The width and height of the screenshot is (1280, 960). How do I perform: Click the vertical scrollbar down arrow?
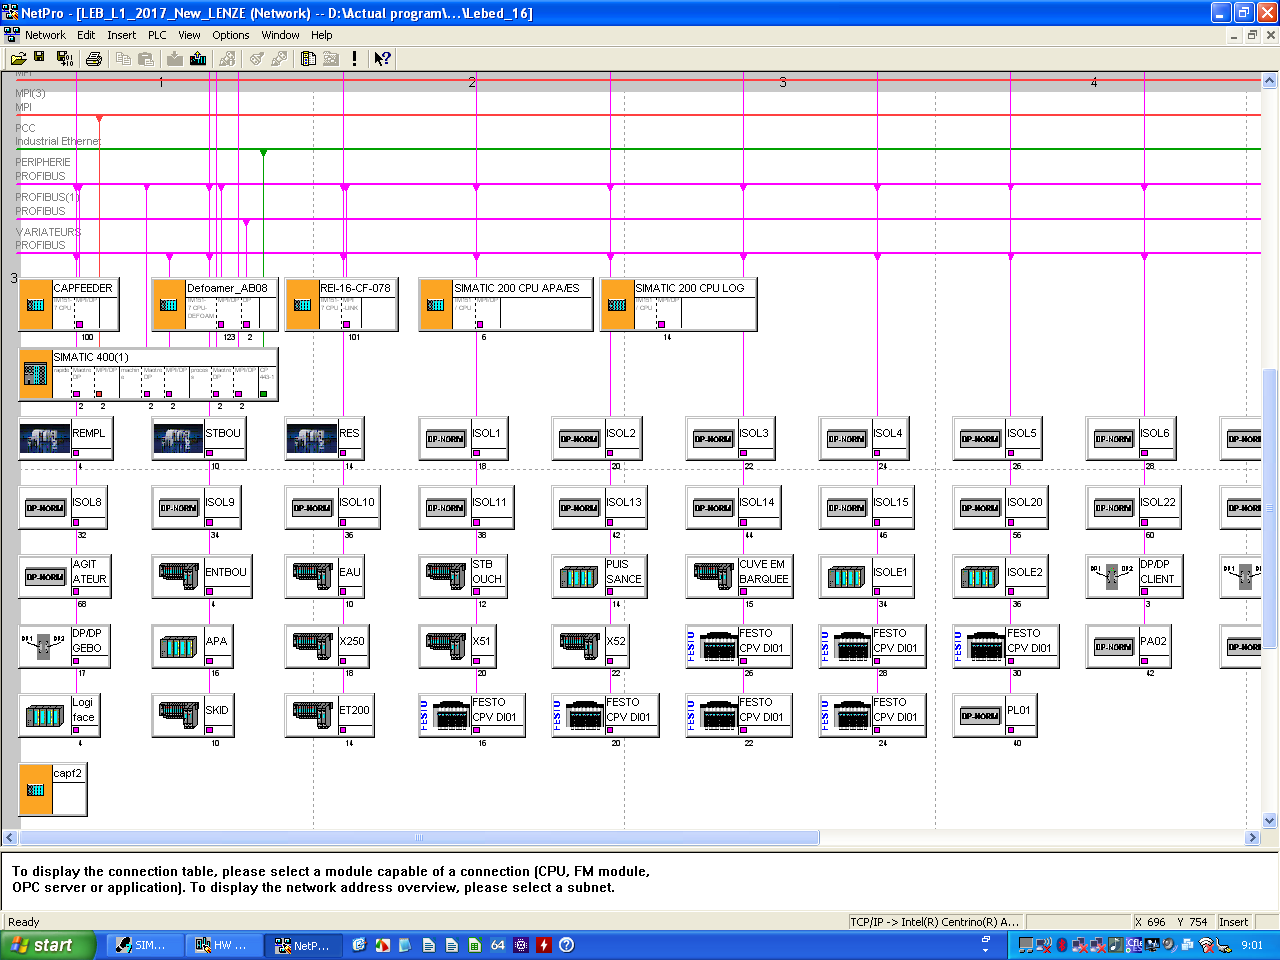(x=1270, y=821)
